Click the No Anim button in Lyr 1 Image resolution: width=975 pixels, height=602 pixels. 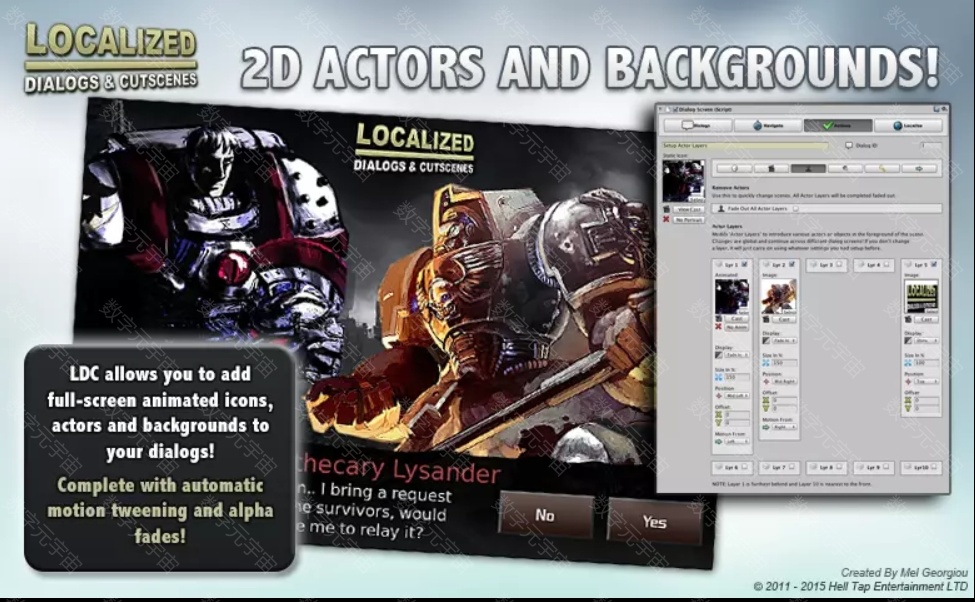(736, 327)
